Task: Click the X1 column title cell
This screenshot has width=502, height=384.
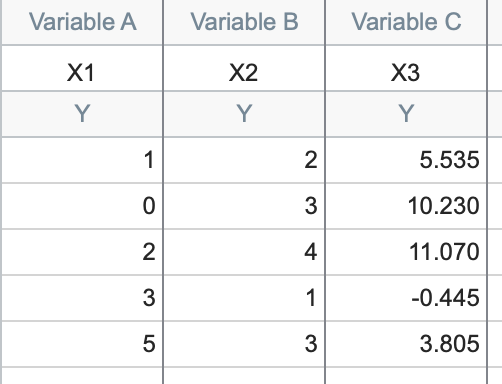Action: [x=82, y=68]
